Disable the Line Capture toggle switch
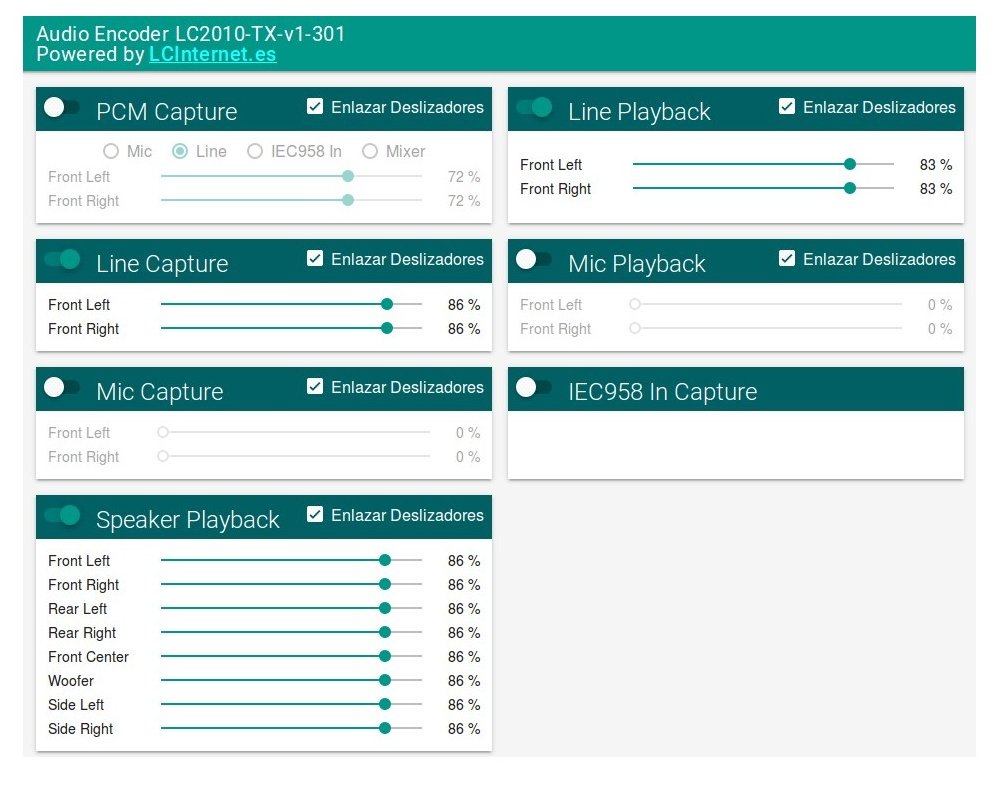The image size is (1004, 786). (x=62, y=259)
